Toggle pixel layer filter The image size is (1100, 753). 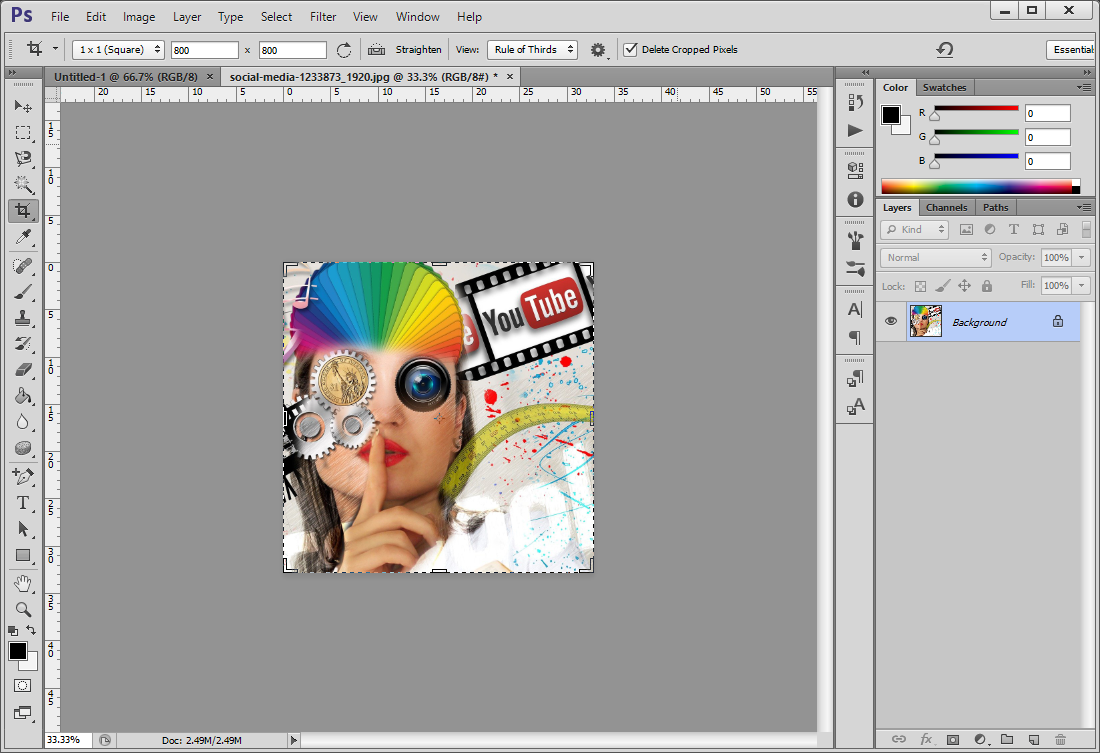pos(966,229)
